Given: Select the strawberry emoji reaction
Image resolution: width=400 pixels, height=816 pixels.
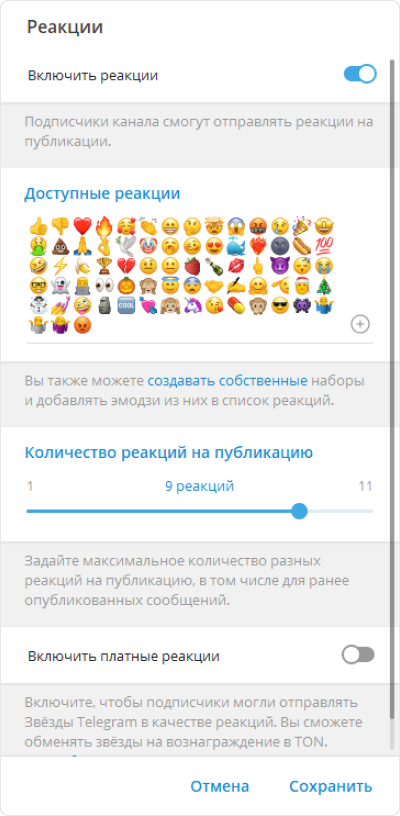Looking at the screenshot, I should click(x=192, y=266).
